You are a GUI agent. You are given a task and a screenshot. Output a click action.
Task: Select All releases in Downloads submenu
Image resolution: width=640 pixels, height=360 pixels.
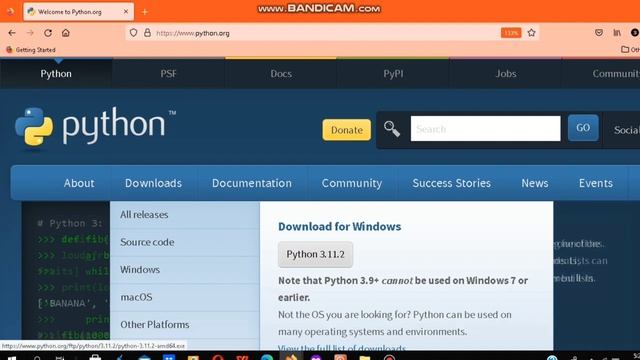pos(184,215)
